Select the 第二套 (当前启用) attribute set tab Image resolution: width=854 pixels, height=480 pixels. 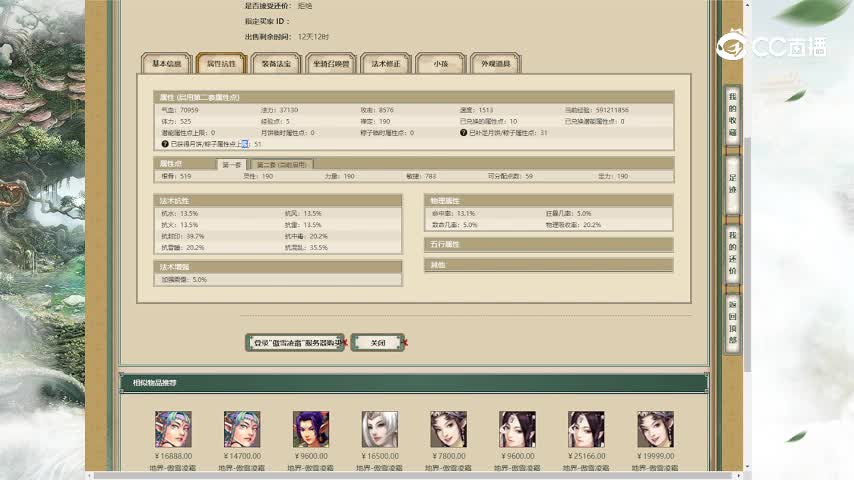(x=282, y=164)
